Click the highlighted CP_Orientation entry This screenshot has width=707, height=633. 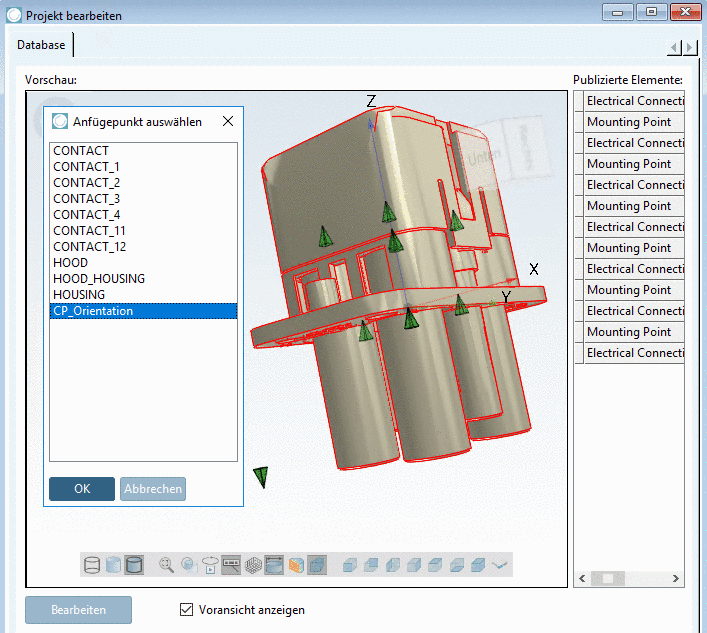click(x=143, y=311)
